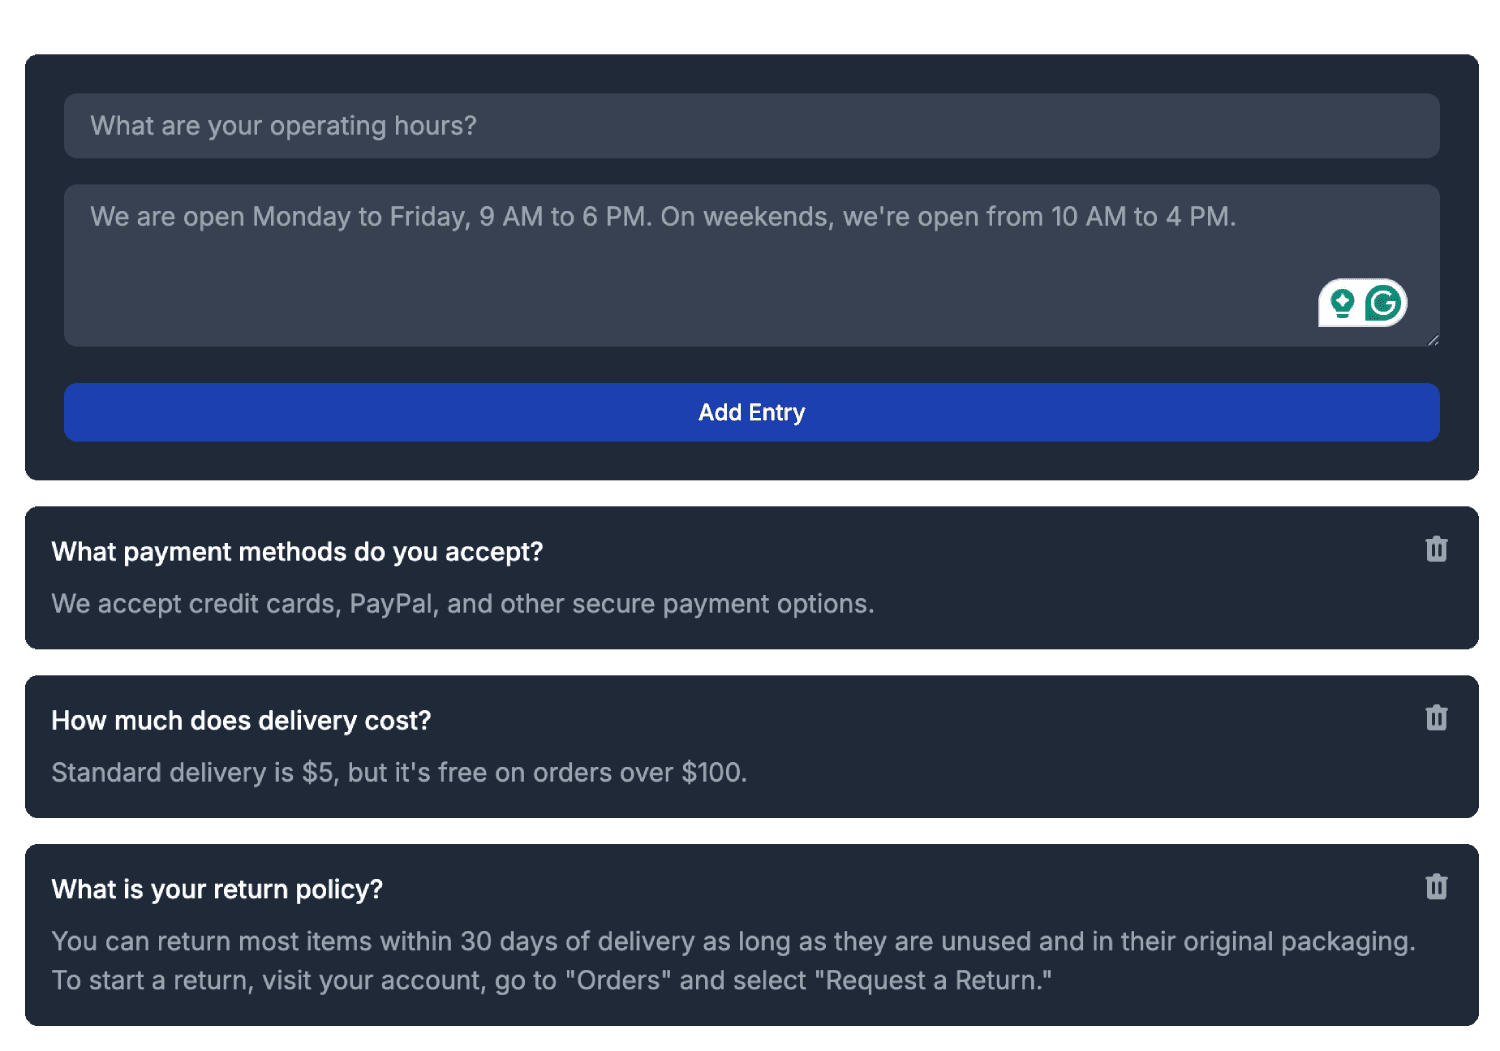Remove the return policy entry via trash icon
This screenshot has height=1051, width=1500.
click(1436, 887)
